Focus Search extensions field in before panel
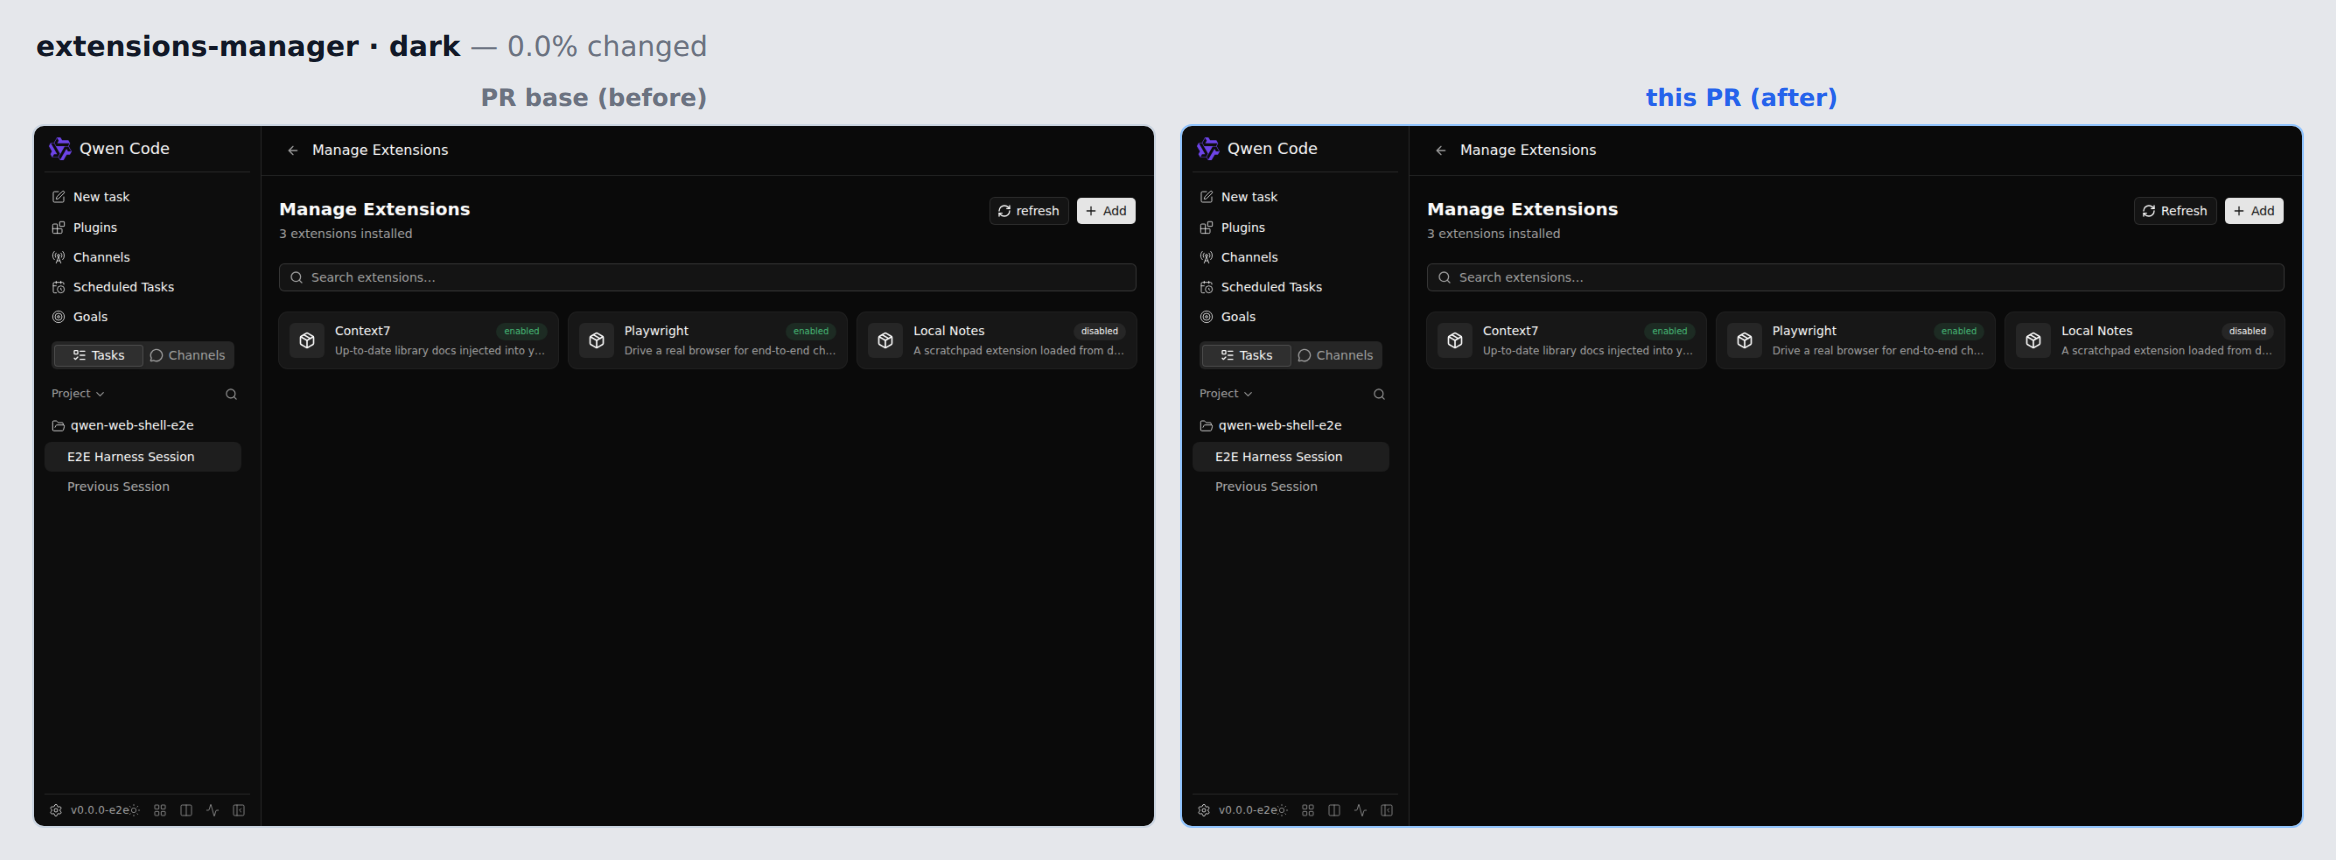This screenshot has width=2336, height=860. 707,277
